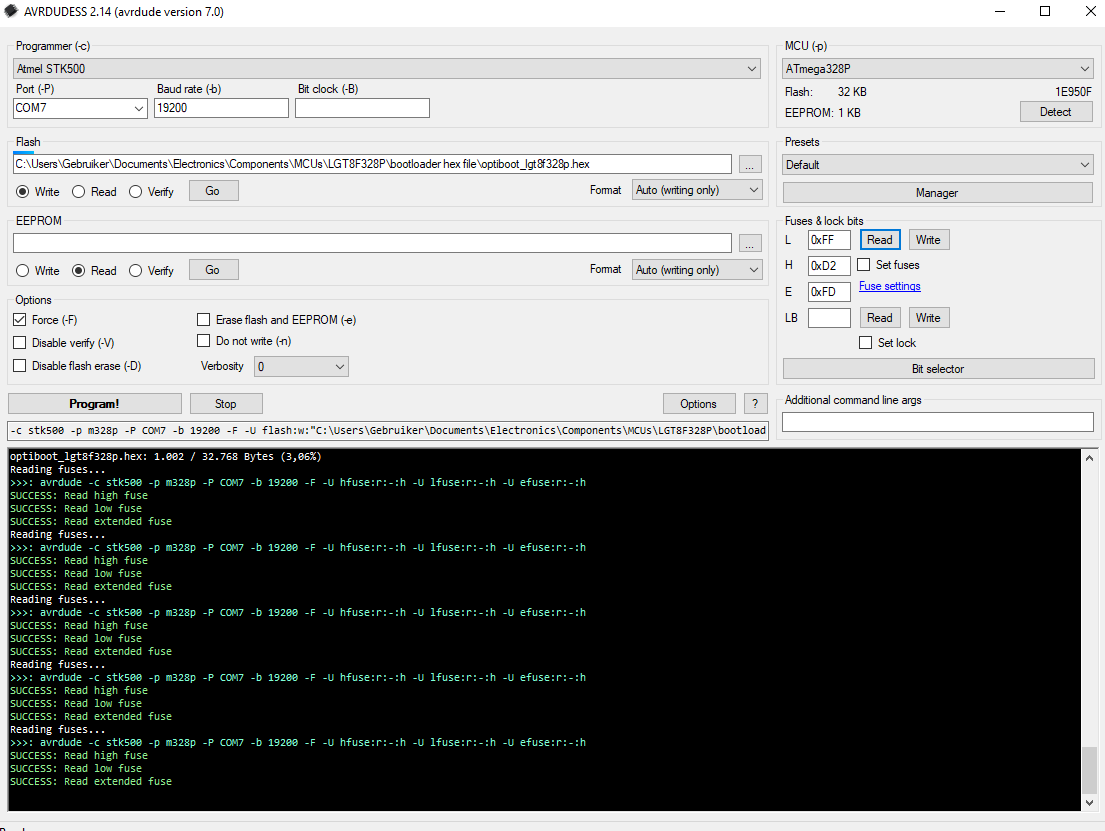This screenshot has width=1105, height=831.
Task: Enable the Set lock checkbox
Action: pyautogui.click(x=866, y=343)
